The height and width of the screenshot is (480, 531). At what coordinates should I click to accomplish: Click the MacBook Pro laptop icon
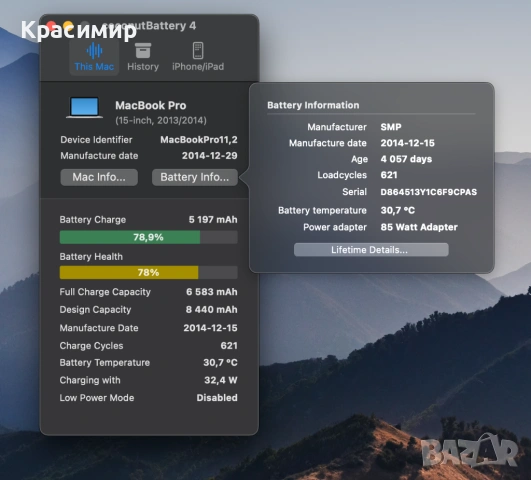pos(84,108)
